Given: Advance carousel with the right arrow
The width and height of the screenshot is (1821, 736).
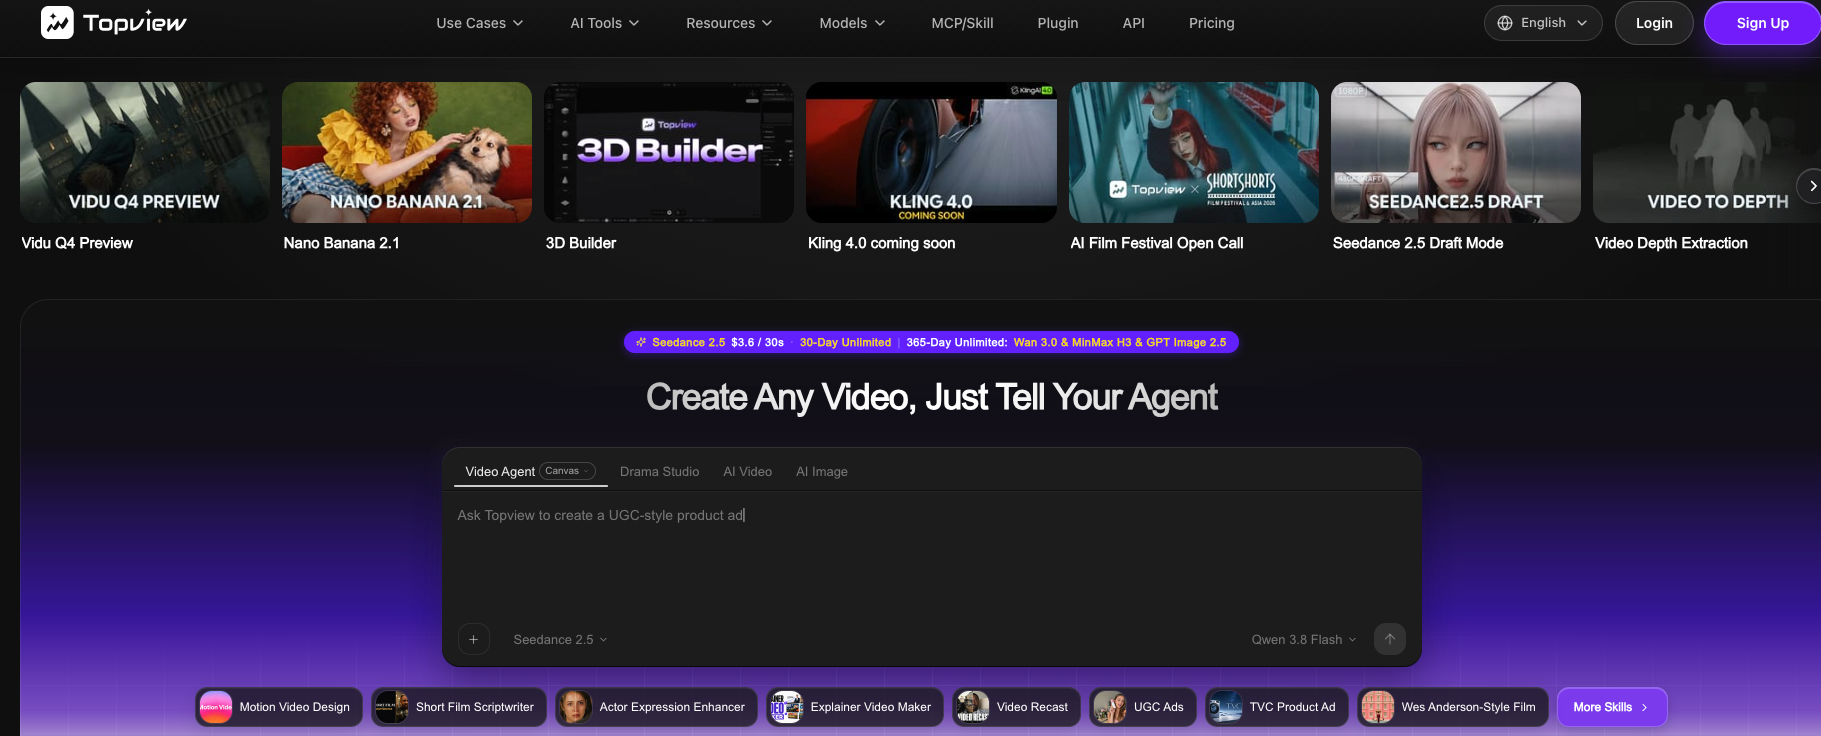Looking at the screenshot, I should click(x=1811, y=186).
